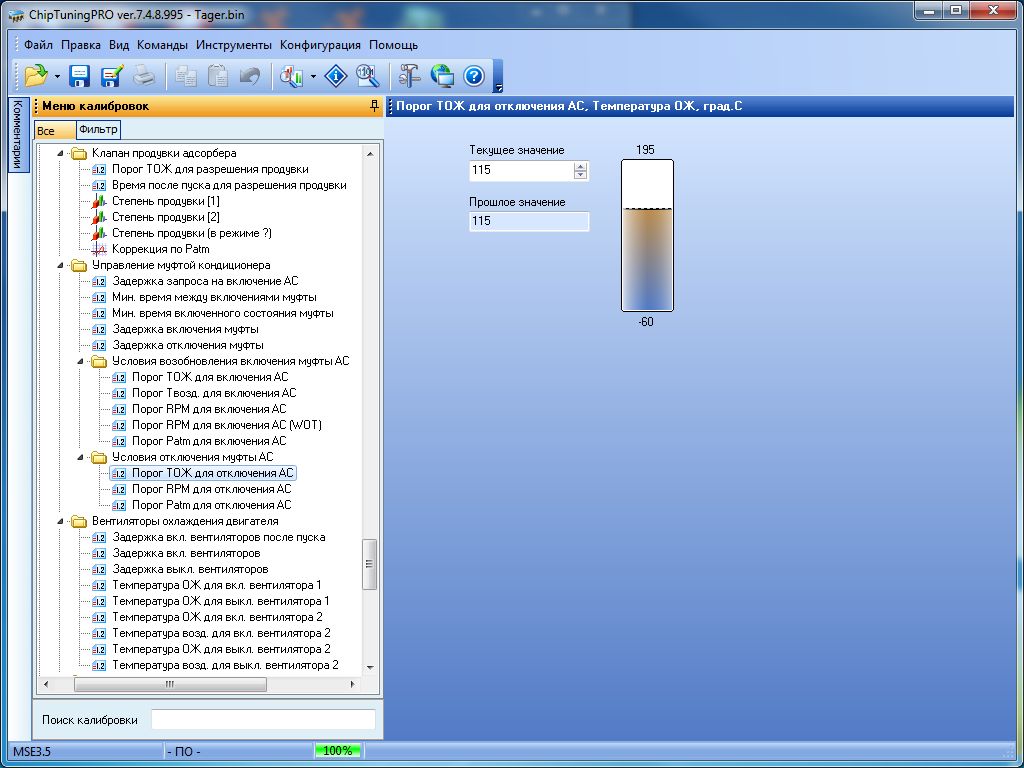Image resolution: width=1024 pixels, height=768 pixels.
Task: Collapse the Вентиляторы охлаждения двигателя folder
Action: tap(59, 521)
